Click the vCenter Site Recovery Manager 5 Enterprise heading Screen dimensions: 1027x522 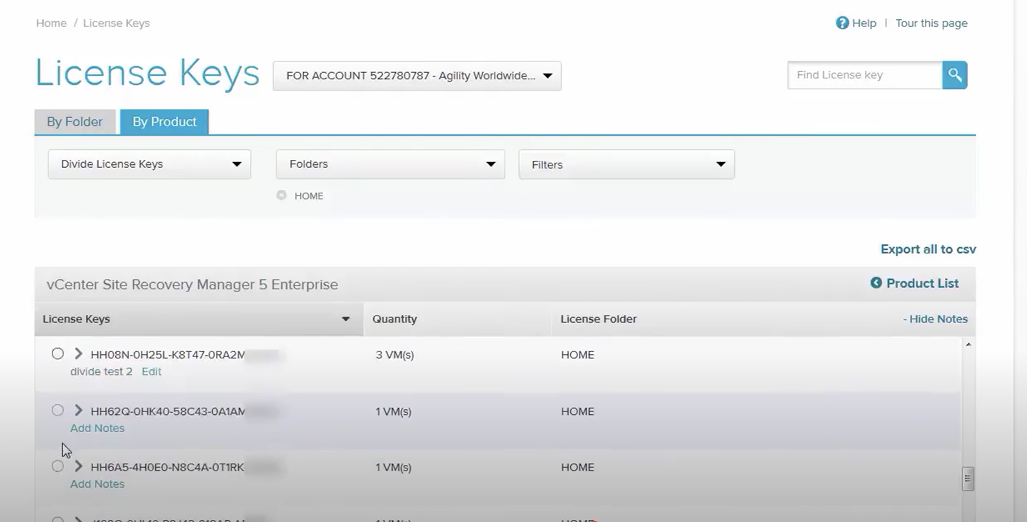[192, 284]
